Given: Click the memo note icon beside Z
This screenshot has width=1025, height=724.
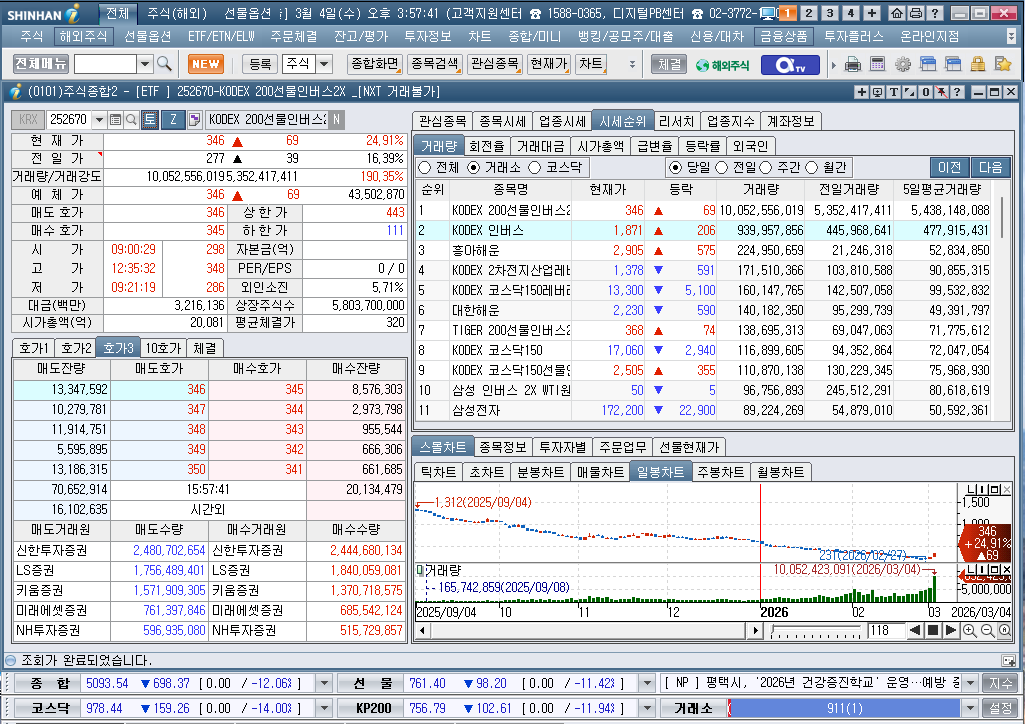Looking at the screenshot, I should pyautogui.click(x=194, y=120).
